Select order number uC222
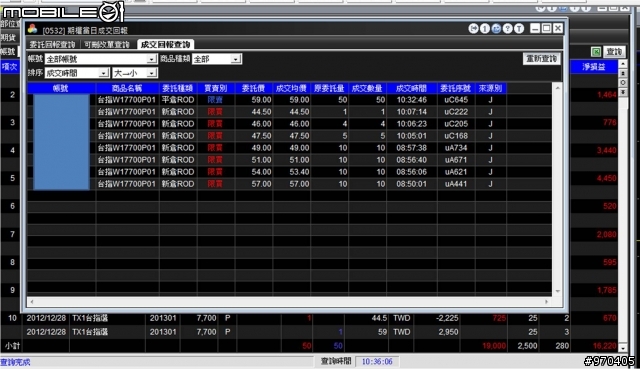Image resolution: width=640 pixels, height=369 pixels. [456, 112]
